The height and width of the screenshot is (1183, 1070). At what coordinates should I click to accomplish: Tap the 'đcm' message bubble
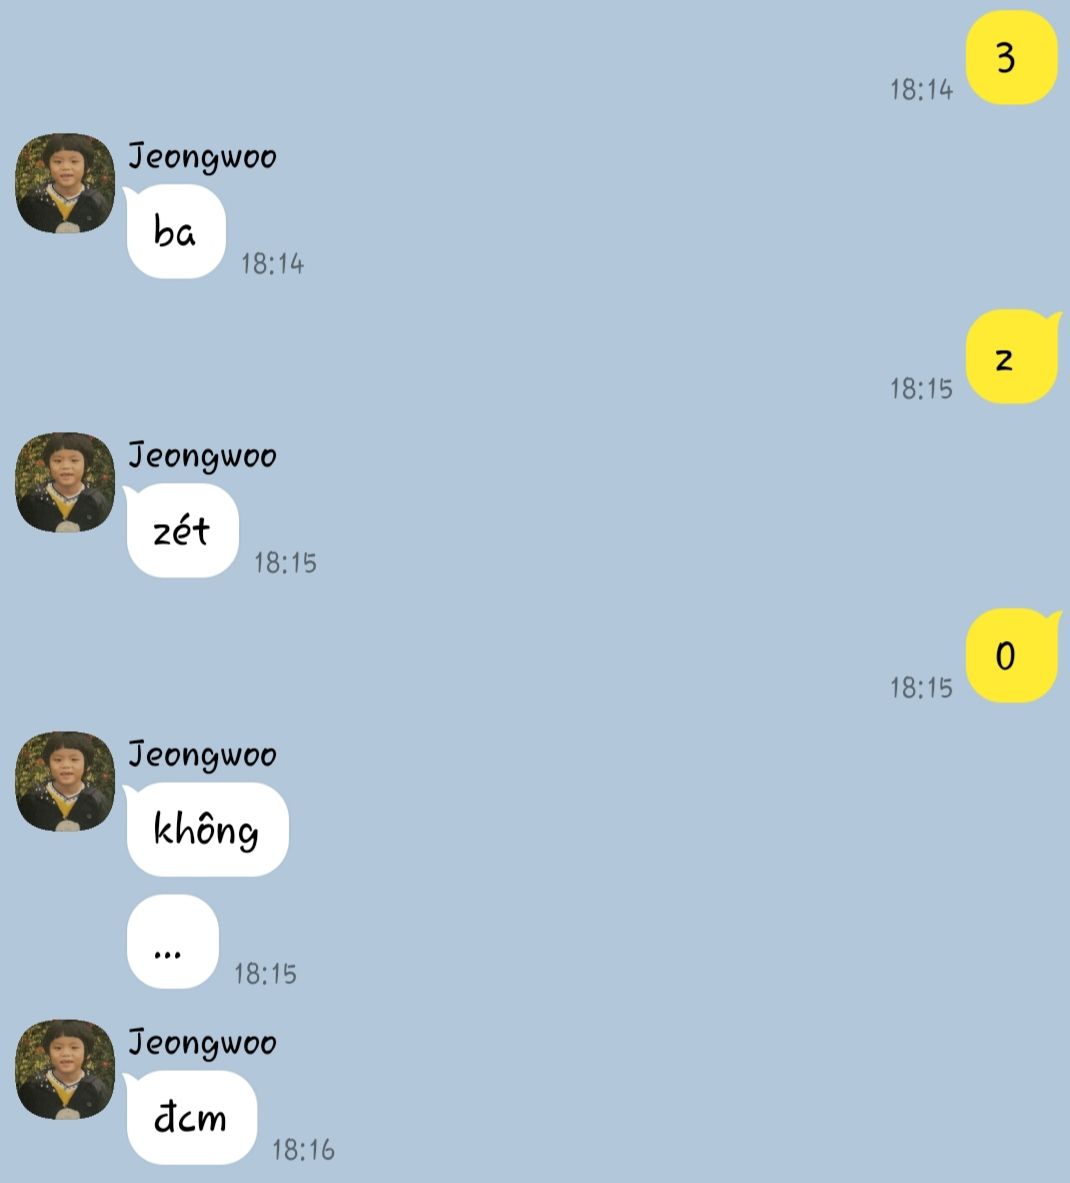point(190,1117)
